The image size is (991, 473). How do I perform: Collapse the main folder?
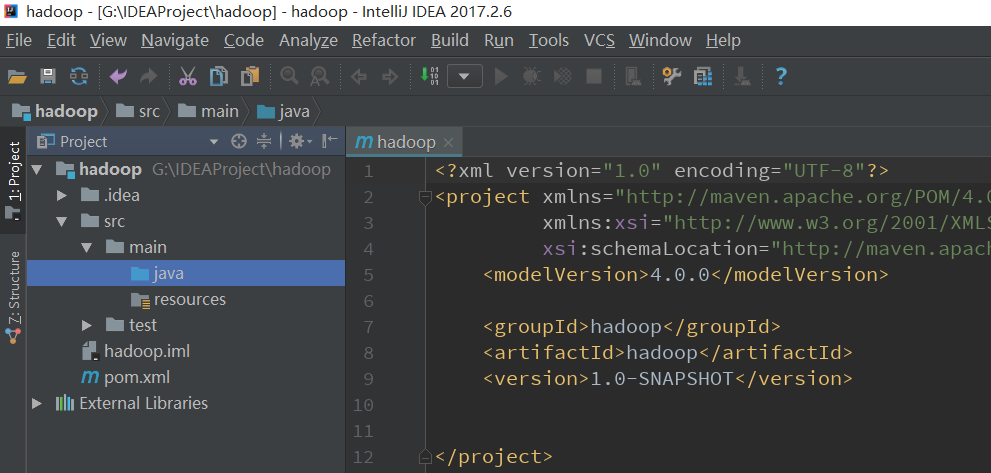[87, 247]
